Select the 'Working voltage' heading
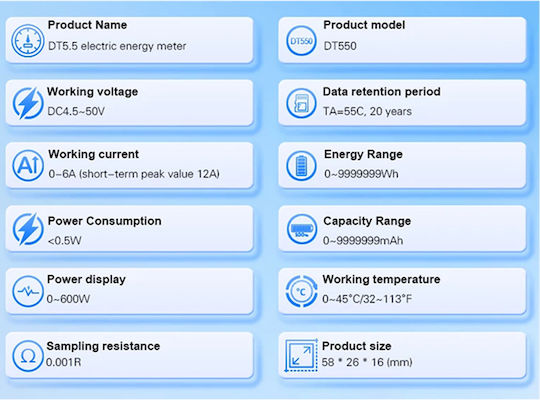Screen dimensions: 540x400 pyautogui.click(x=93, y=92)
